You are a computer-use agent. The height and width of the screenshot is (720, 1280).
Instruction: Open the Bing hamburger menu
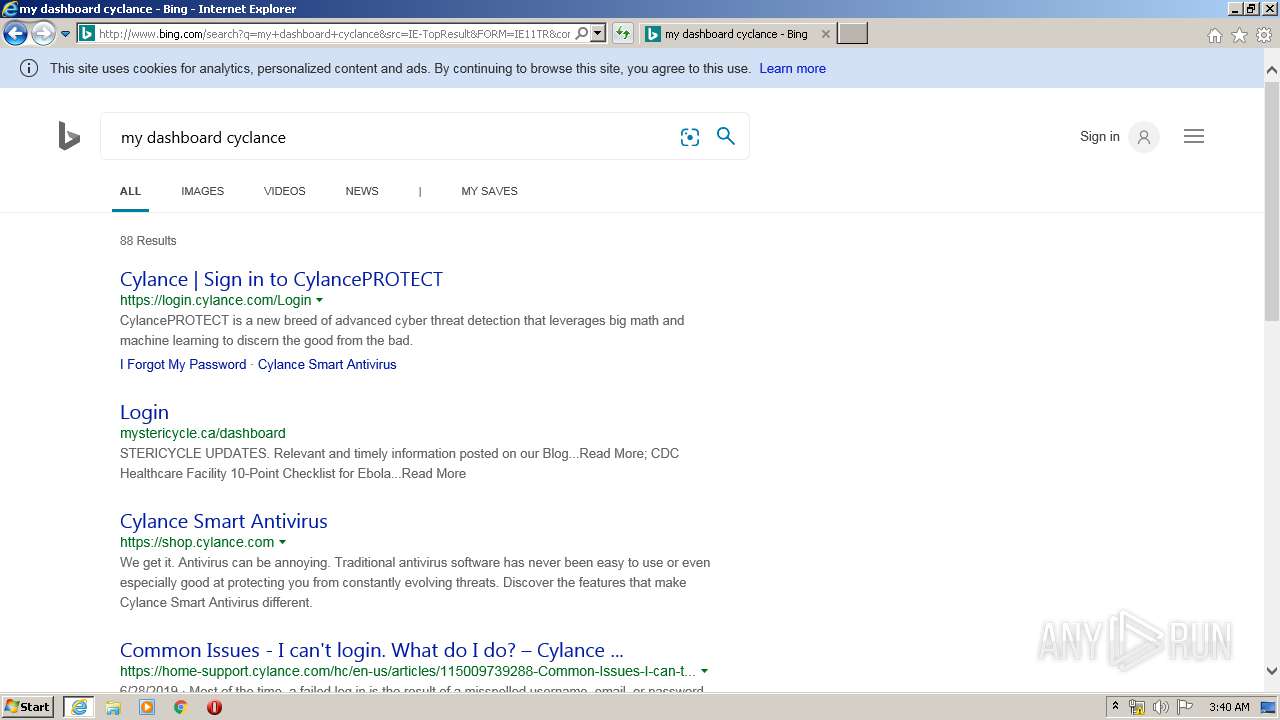[1194, 136]
